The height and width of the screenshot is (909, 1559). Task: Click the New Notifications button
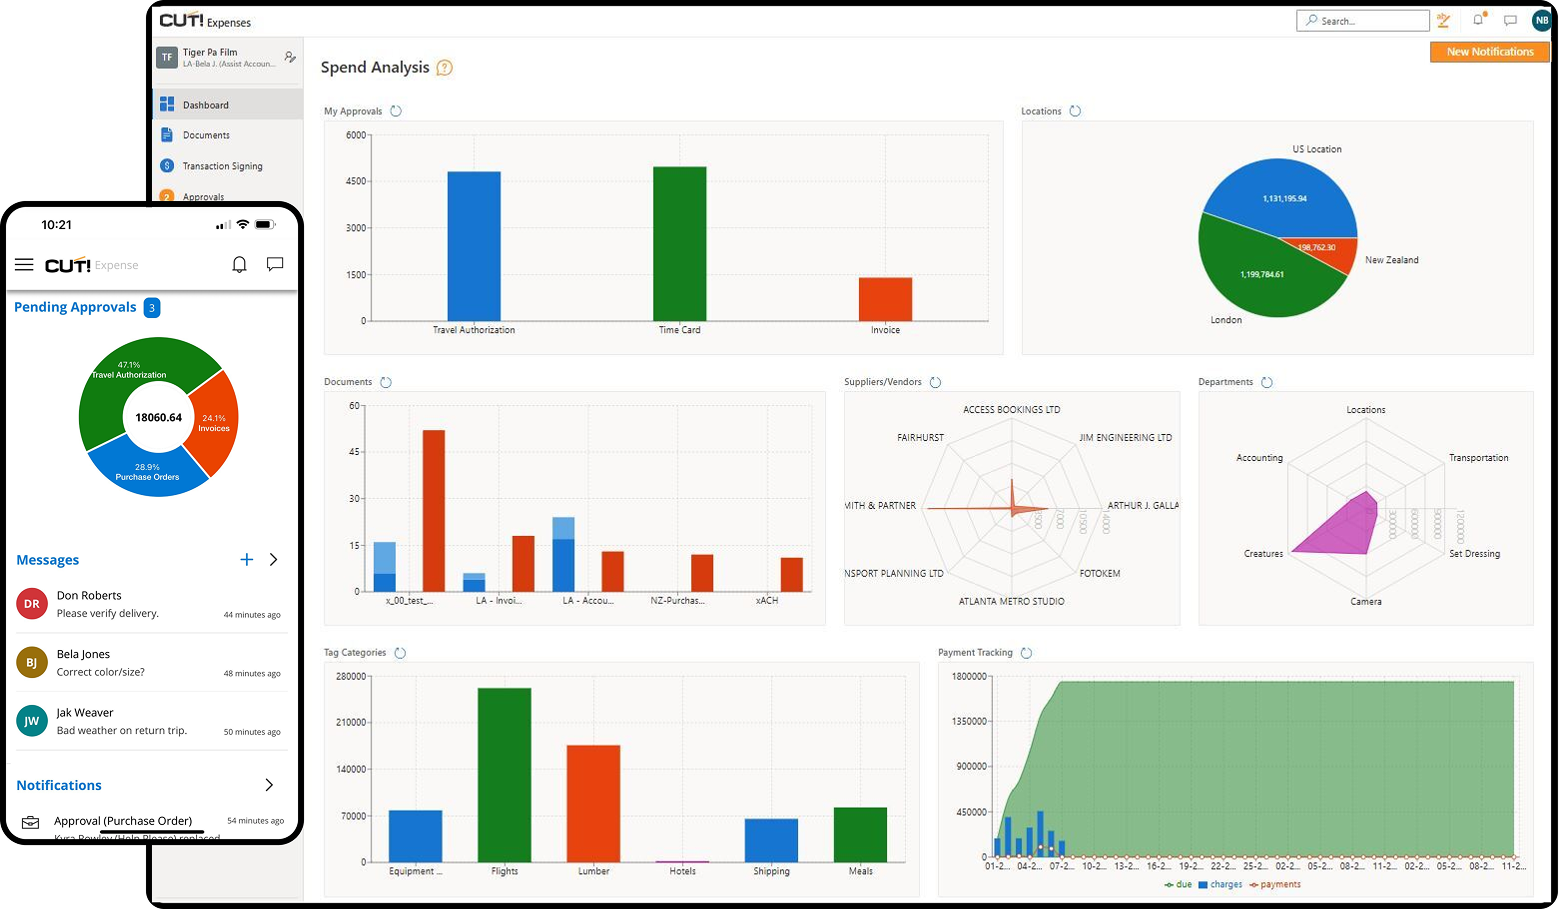tap(1489, 51)
